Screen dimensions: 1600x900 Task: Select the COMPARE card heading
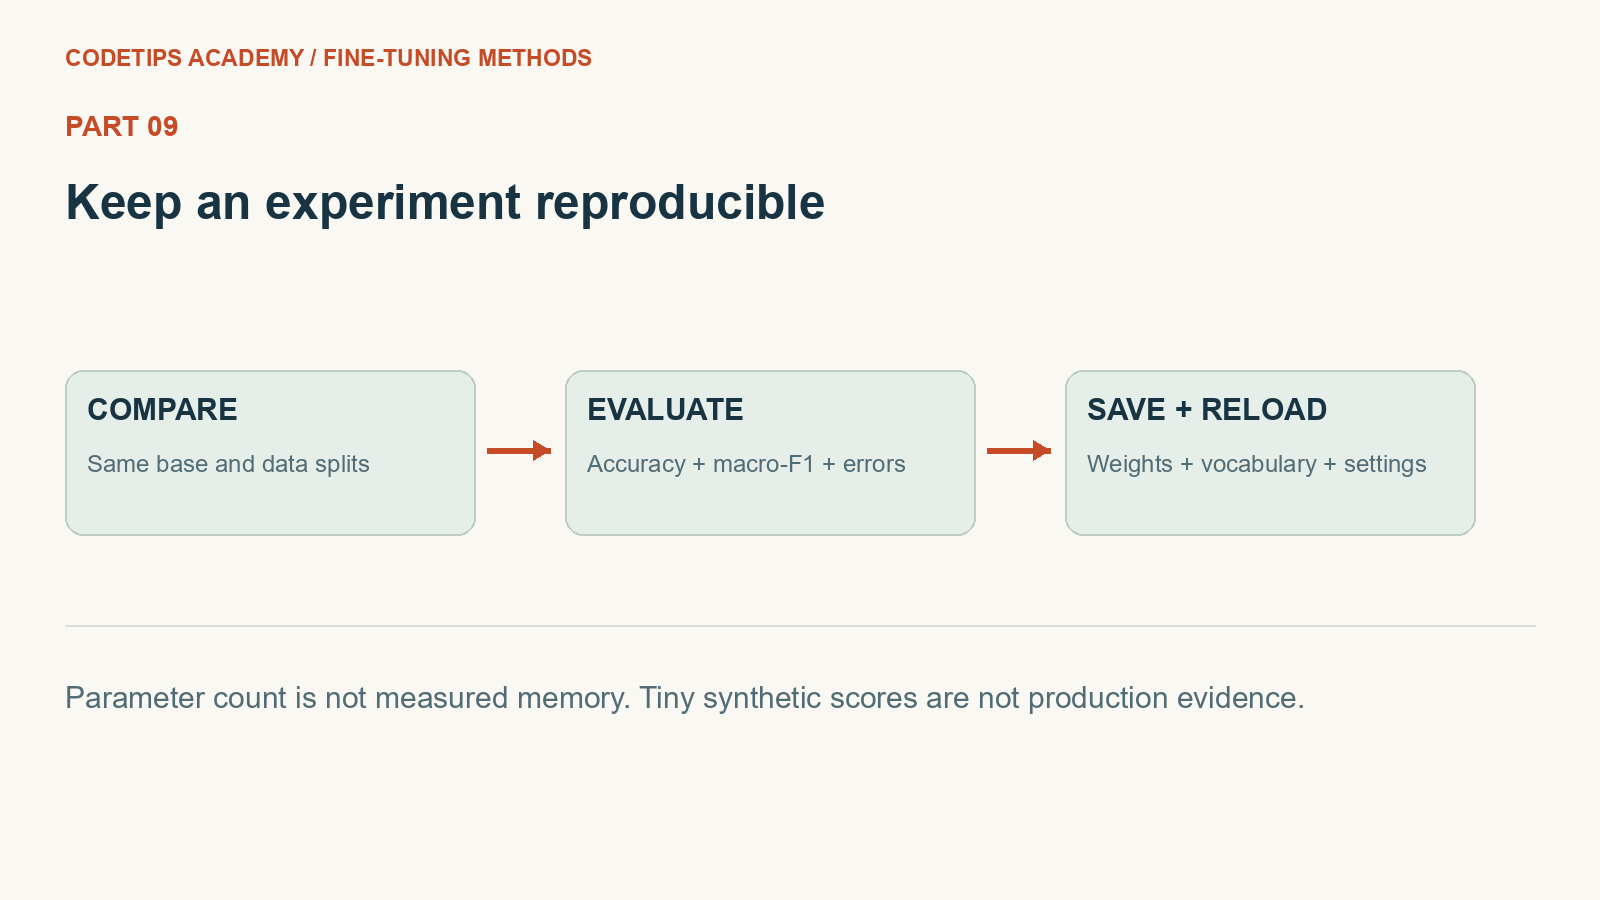[162, 409]
